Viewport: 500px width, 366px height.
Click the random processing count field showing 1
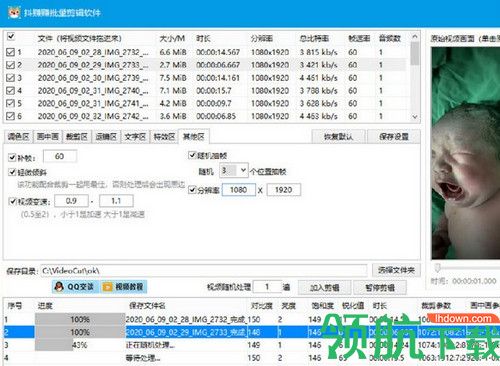267,287
